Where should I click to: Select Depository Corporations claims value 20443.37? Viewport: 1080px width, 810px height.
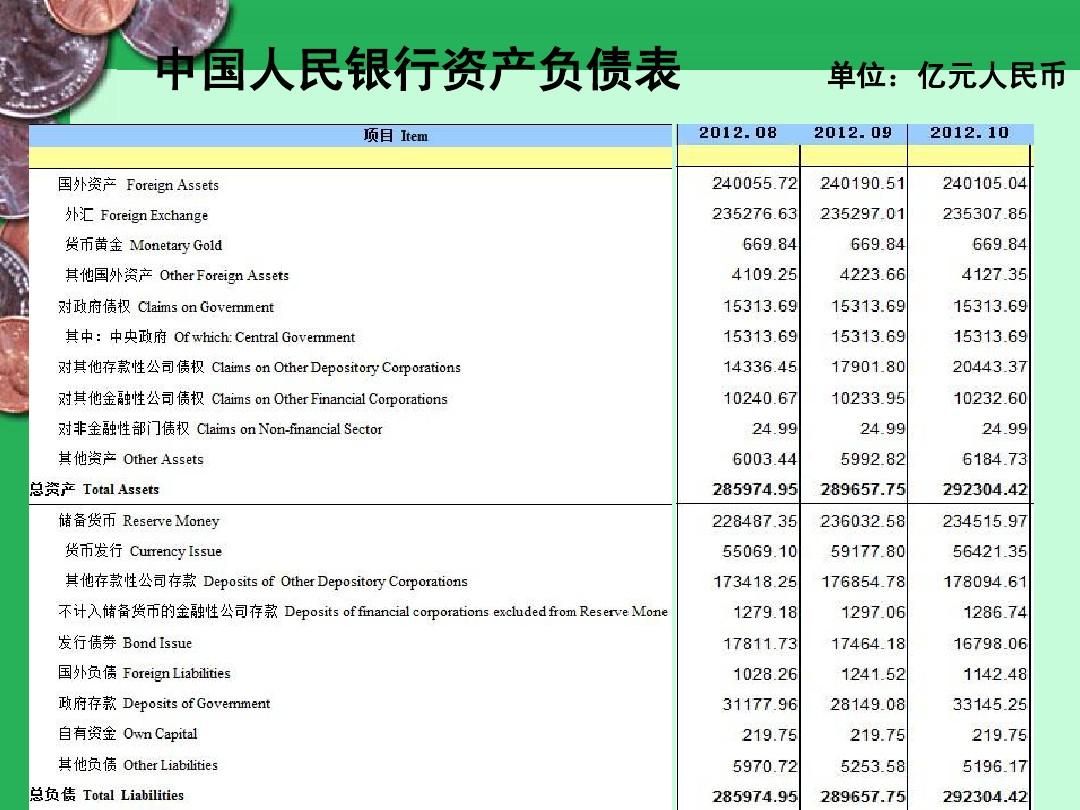click(990, 366)
